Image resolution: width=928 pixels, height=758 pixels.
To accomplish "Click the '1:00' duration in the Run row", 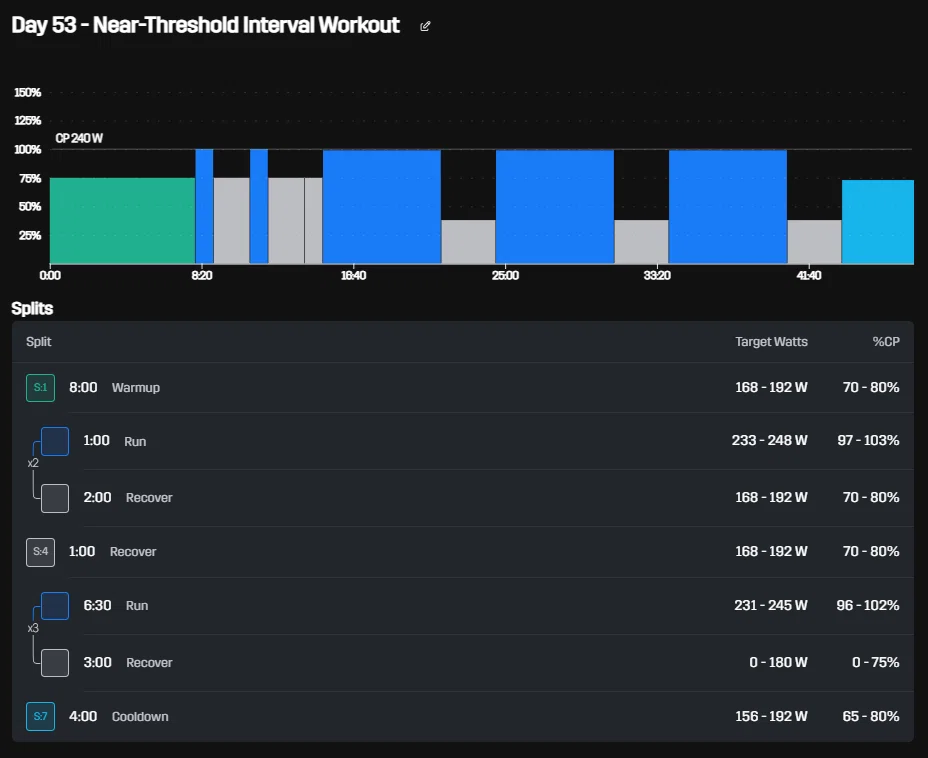I will [96, 441].
